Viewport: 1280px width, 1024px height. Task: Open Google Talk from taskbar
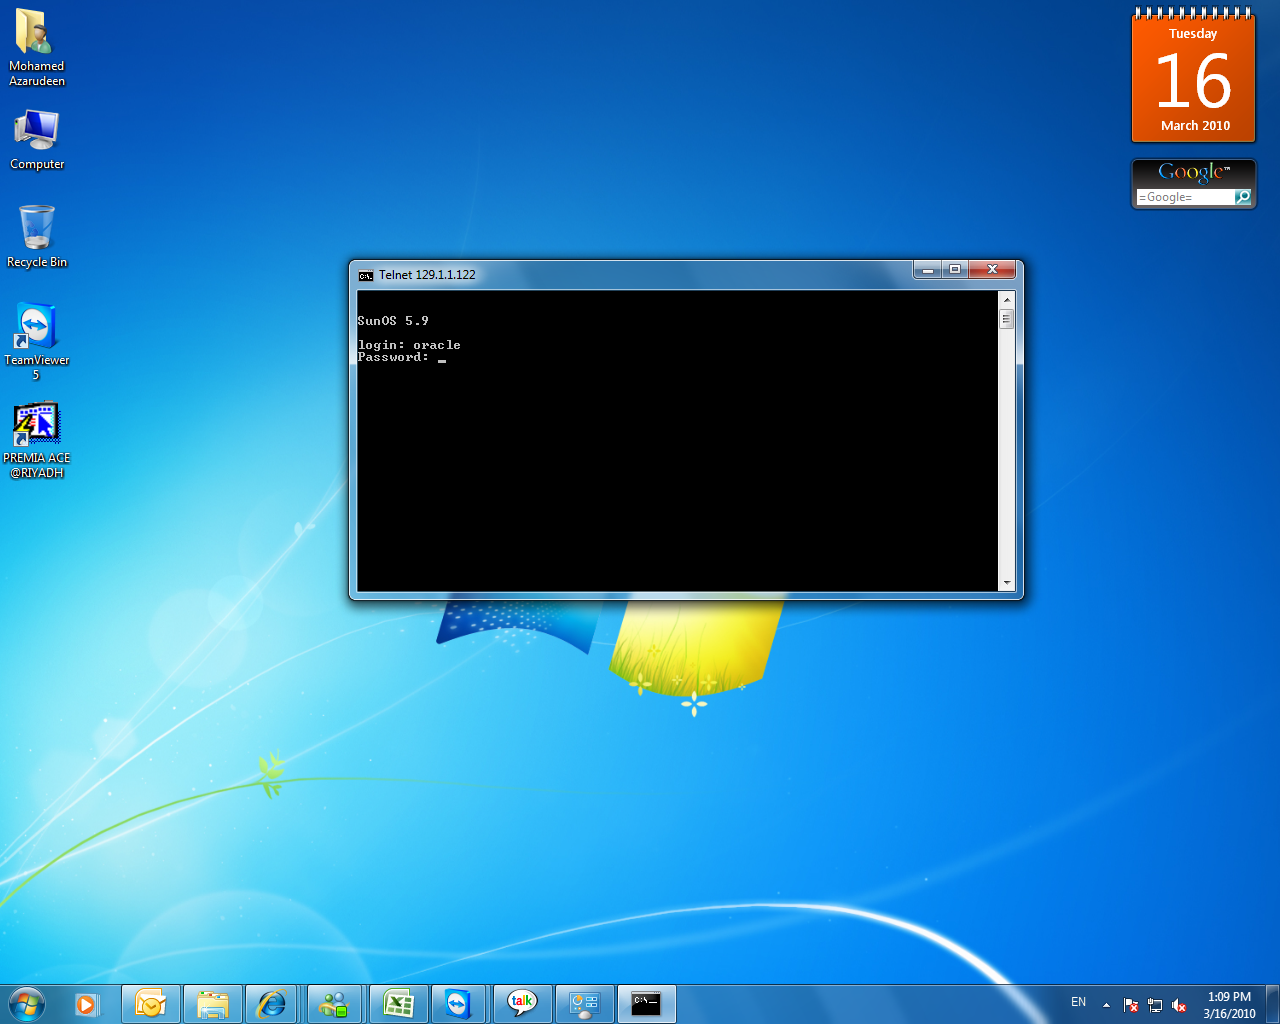pos(522,1004)
